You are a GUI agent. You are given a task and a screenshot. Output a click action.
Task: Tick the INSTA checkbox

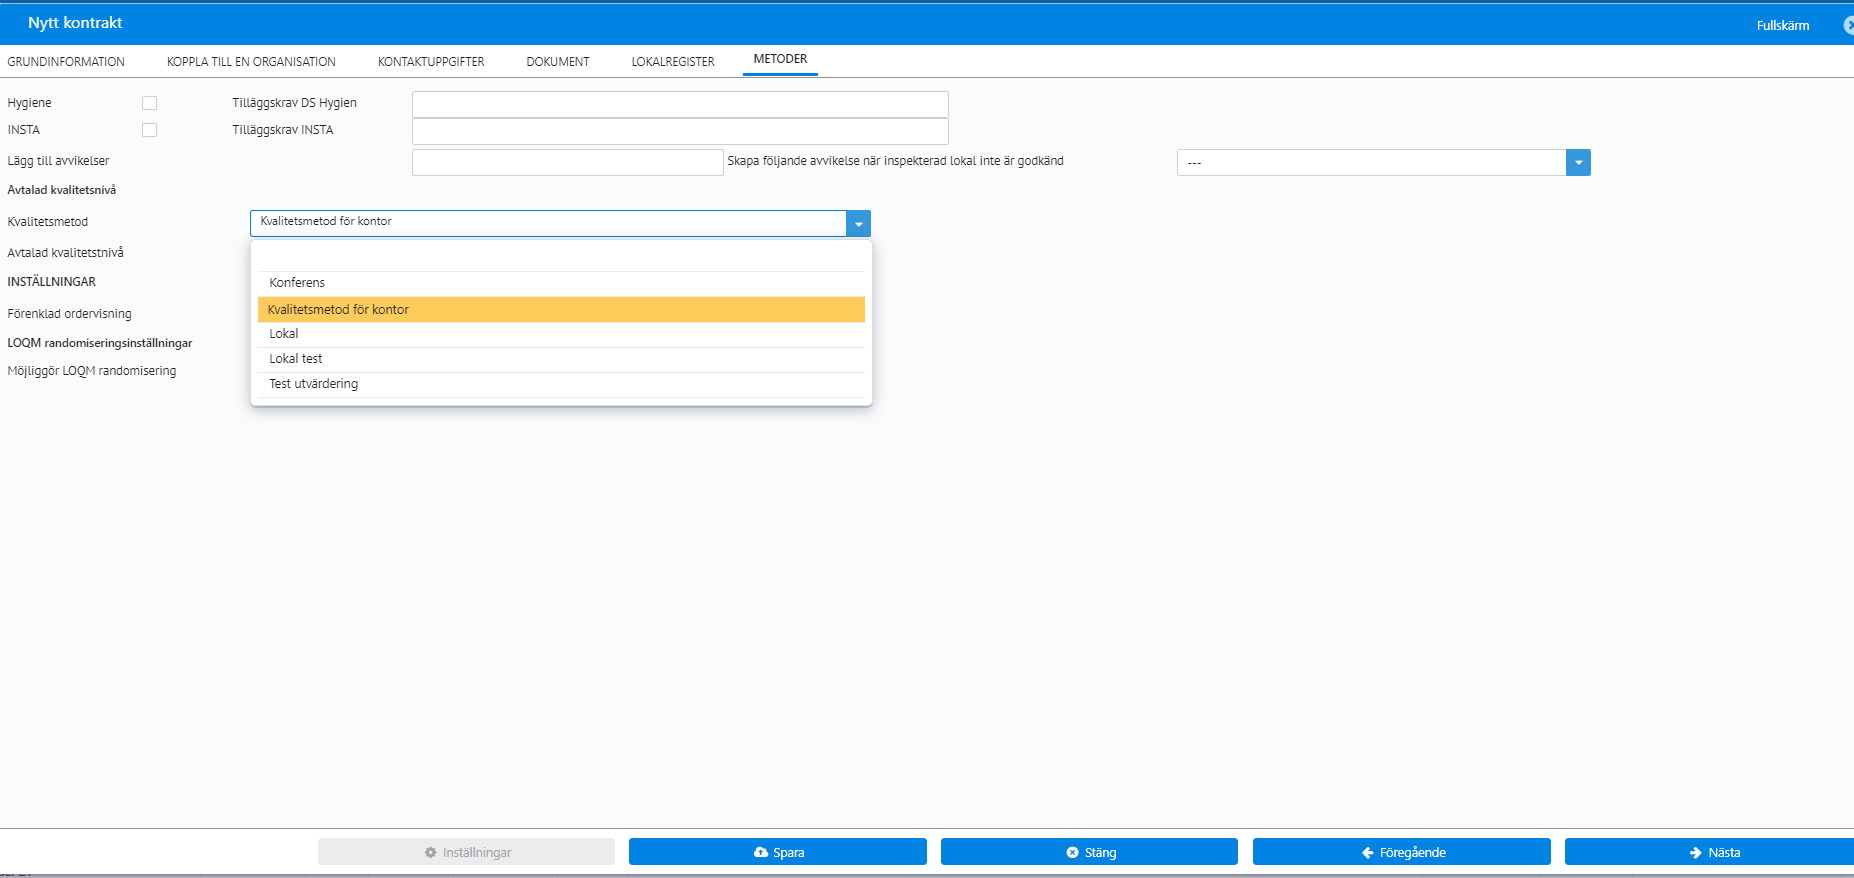point(150,130)
